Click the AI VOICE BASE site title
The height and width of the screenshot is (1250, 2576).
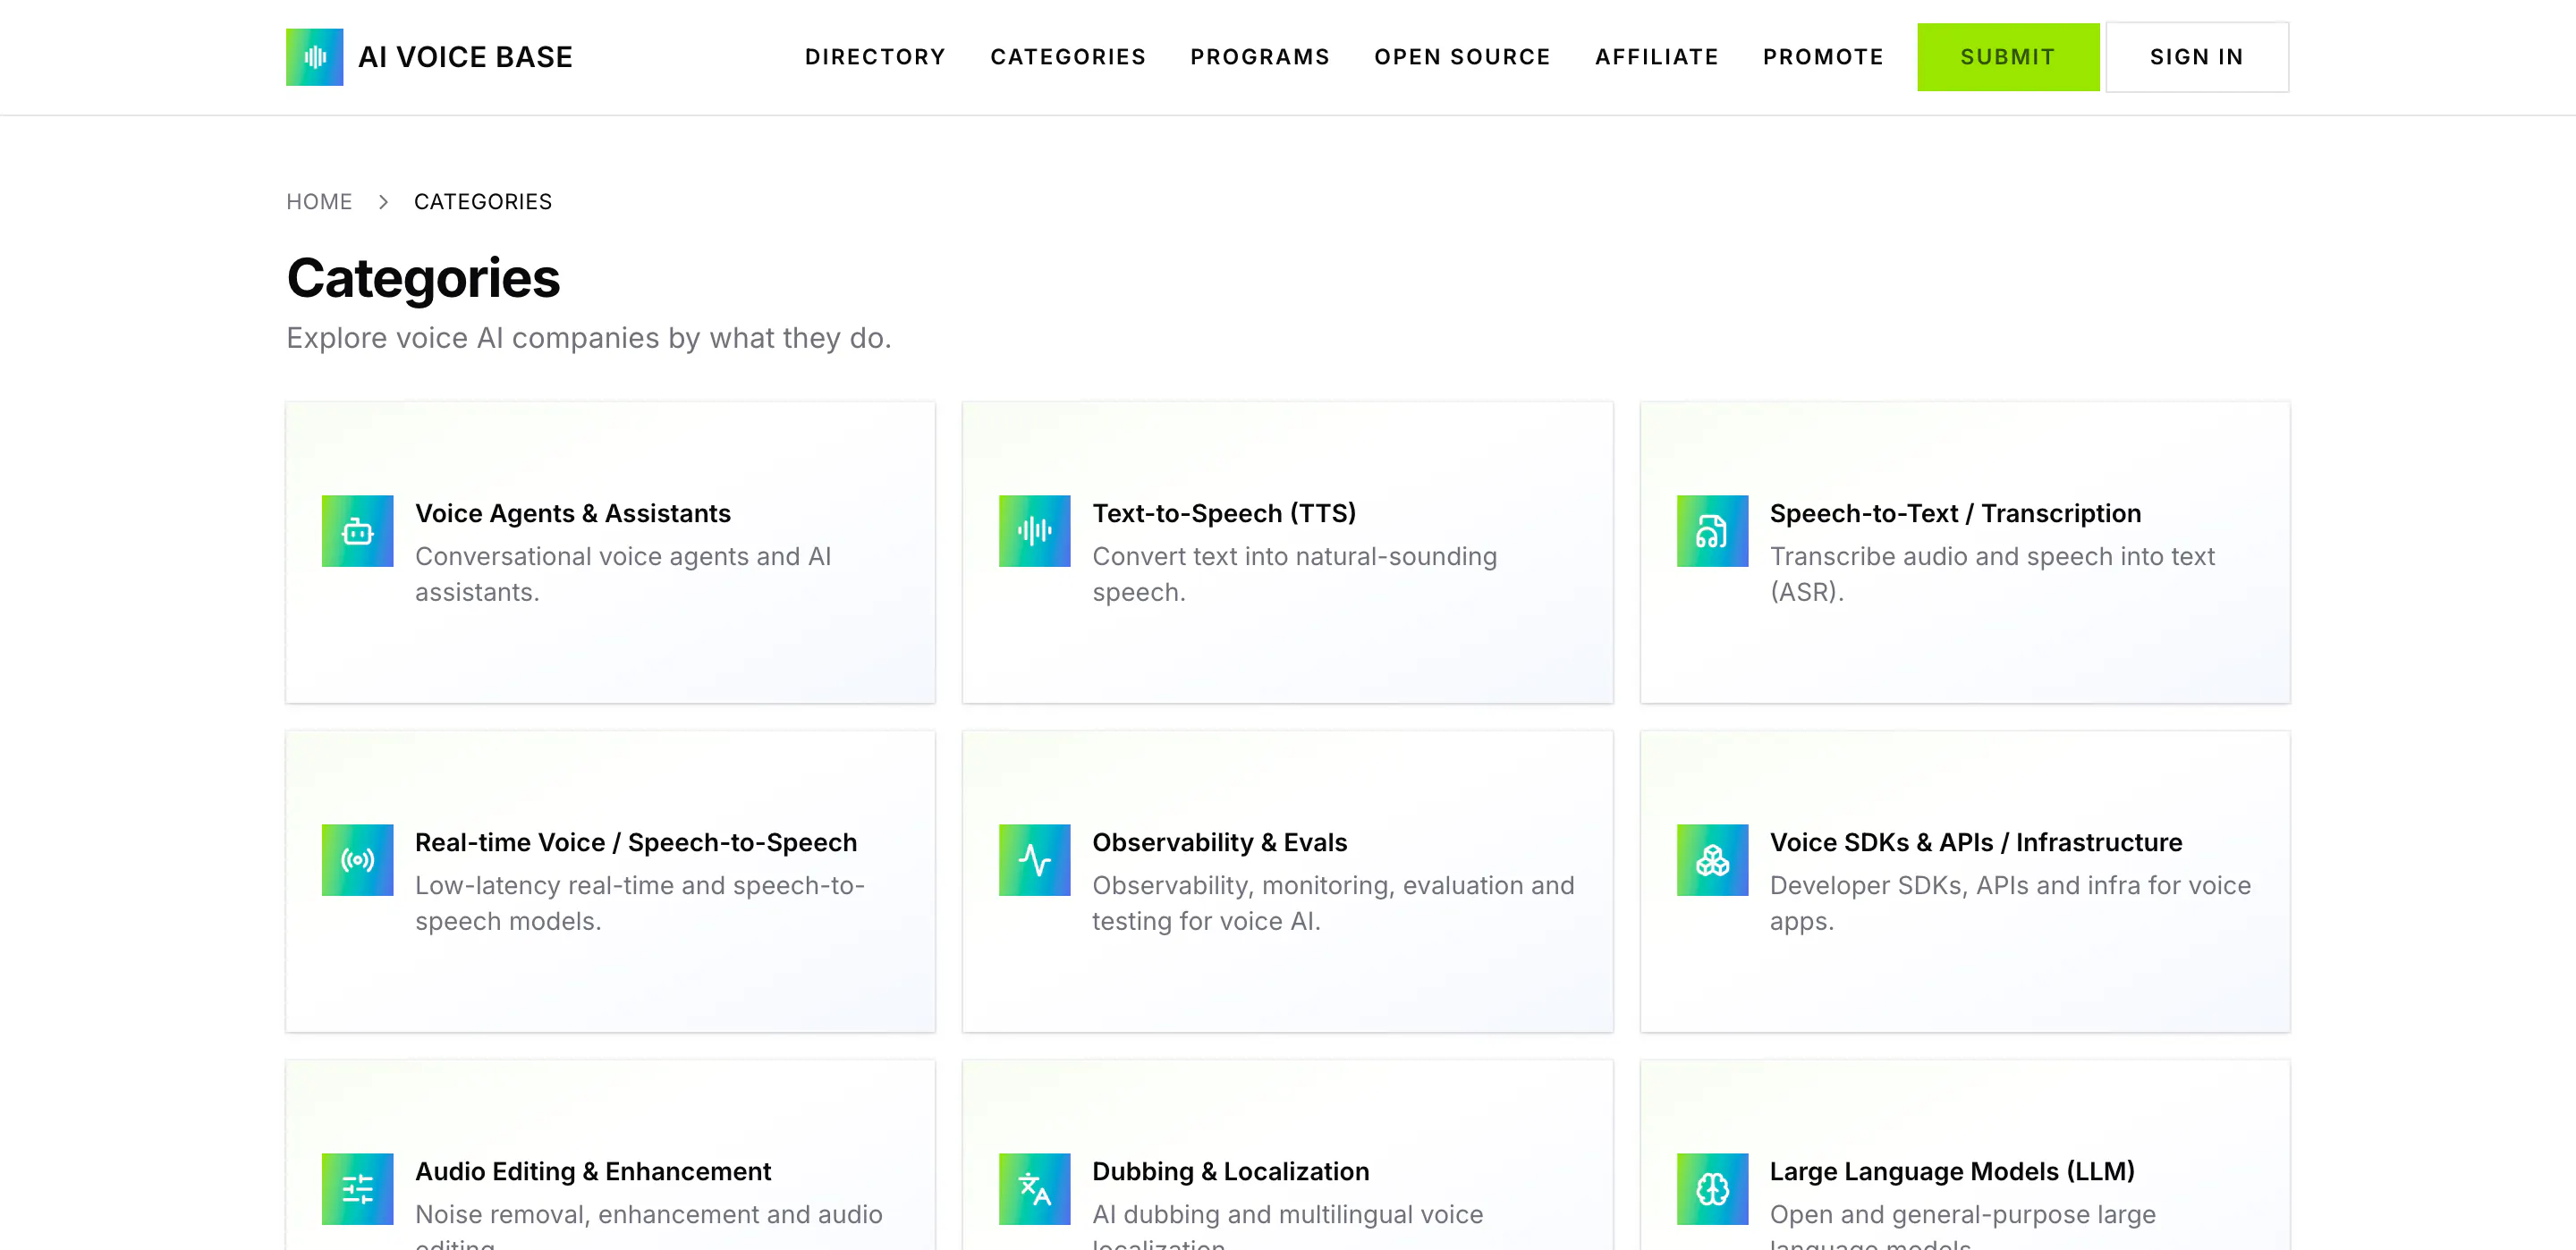[465, 57]
